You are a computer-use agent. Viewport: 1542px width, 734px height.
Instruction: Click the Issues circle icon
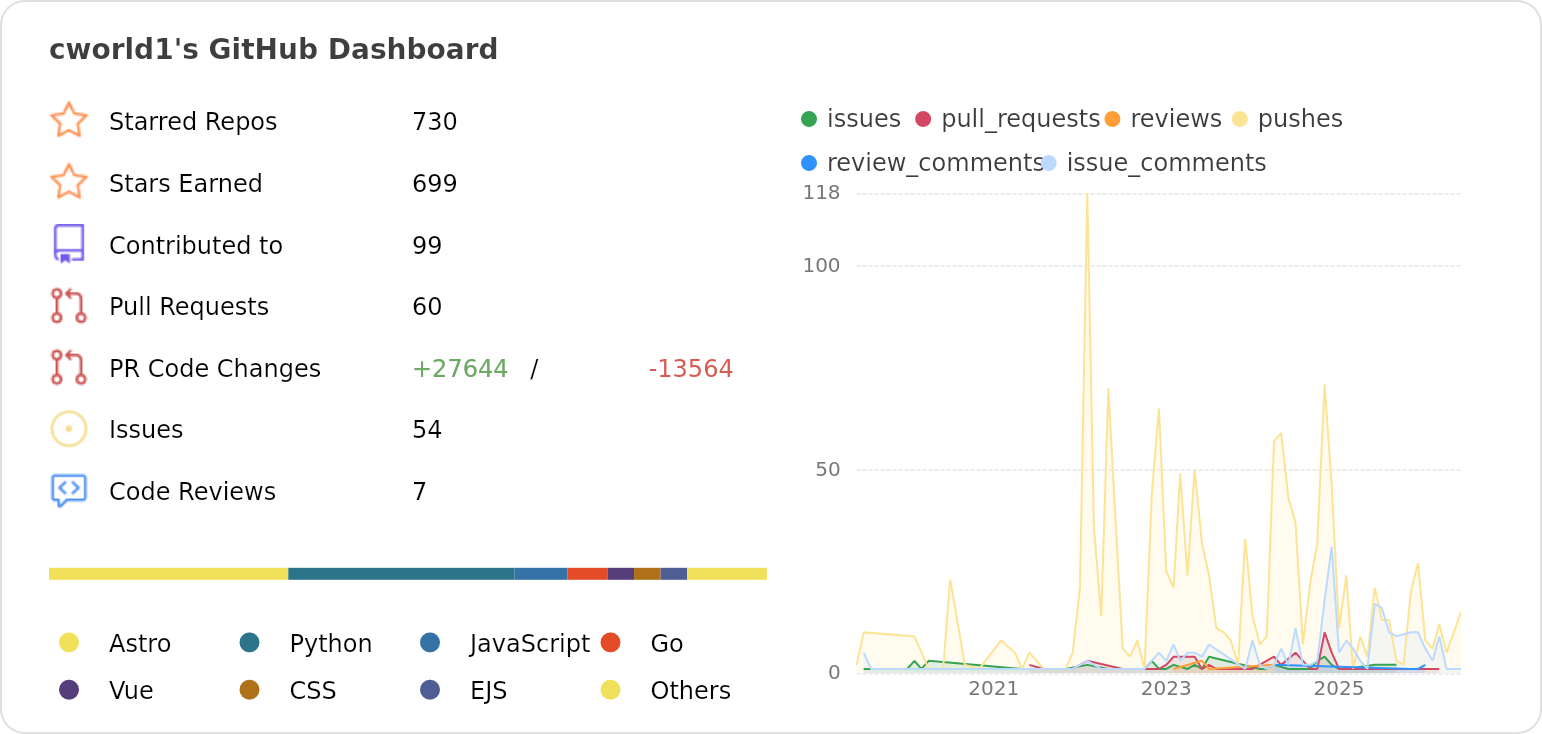tap(69, 429)
